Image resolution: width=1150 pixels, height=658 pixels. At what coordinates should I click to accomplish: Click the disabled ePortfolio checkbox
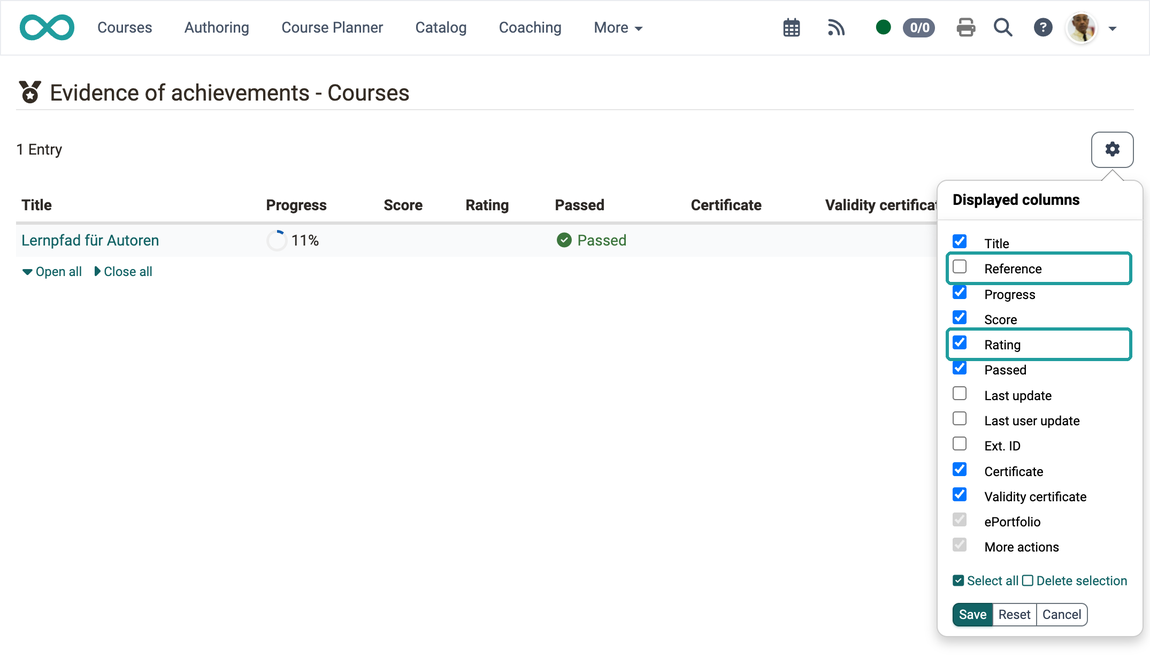(x=959, y=520)
